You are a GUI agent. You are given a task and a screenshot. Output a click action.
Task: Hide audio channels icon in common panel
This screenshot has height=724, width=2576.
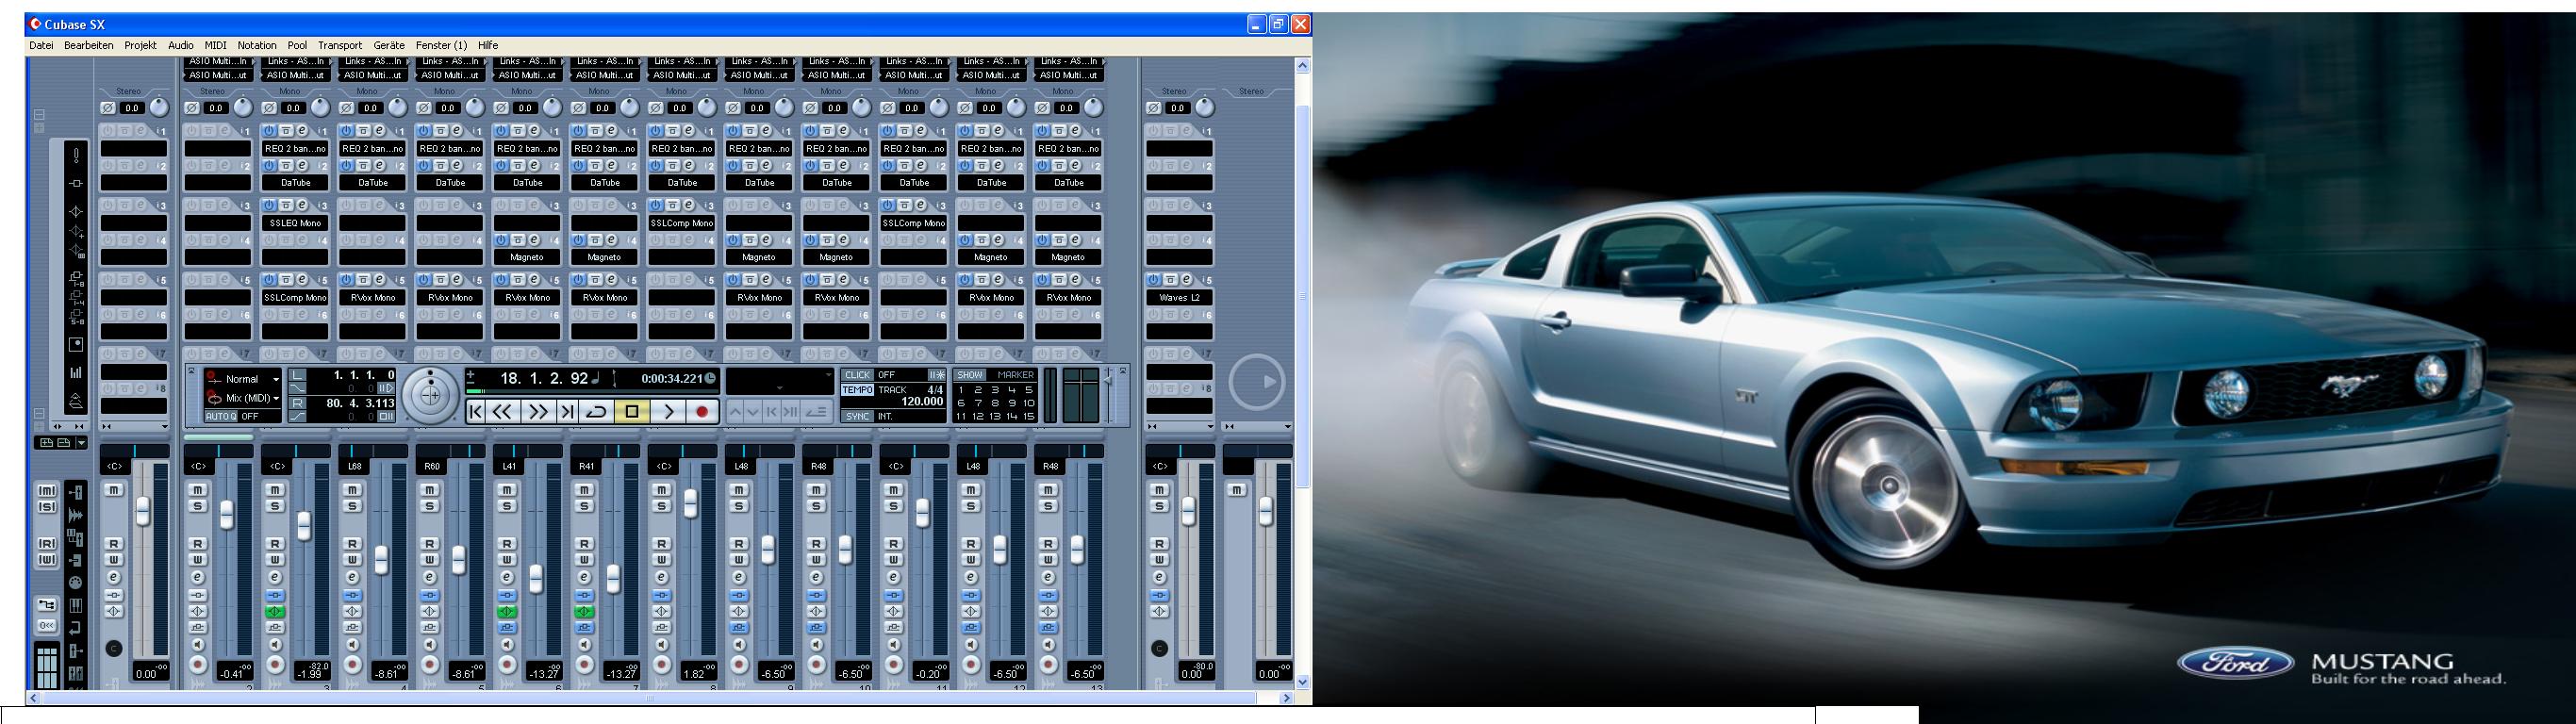tap(75, 515)
